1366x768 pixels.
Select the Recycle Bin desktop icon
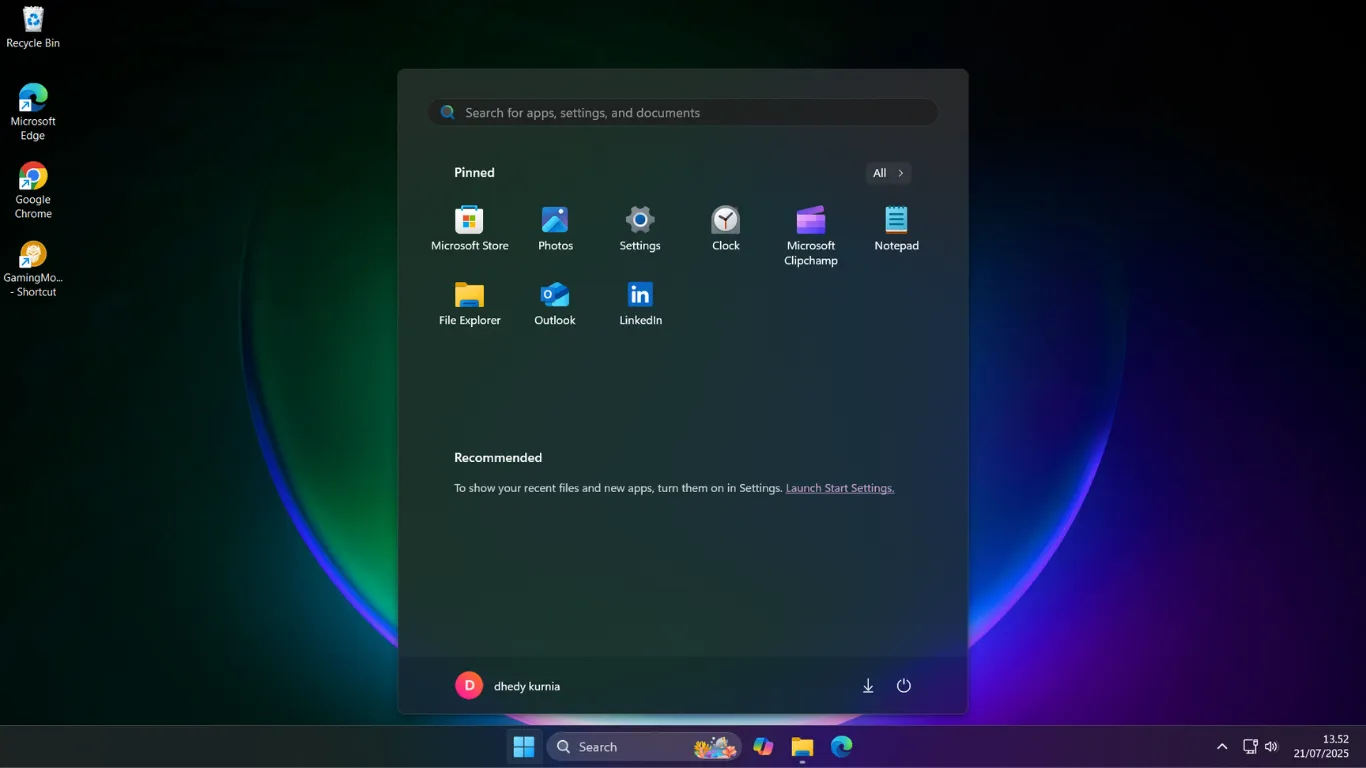point(33,27)
